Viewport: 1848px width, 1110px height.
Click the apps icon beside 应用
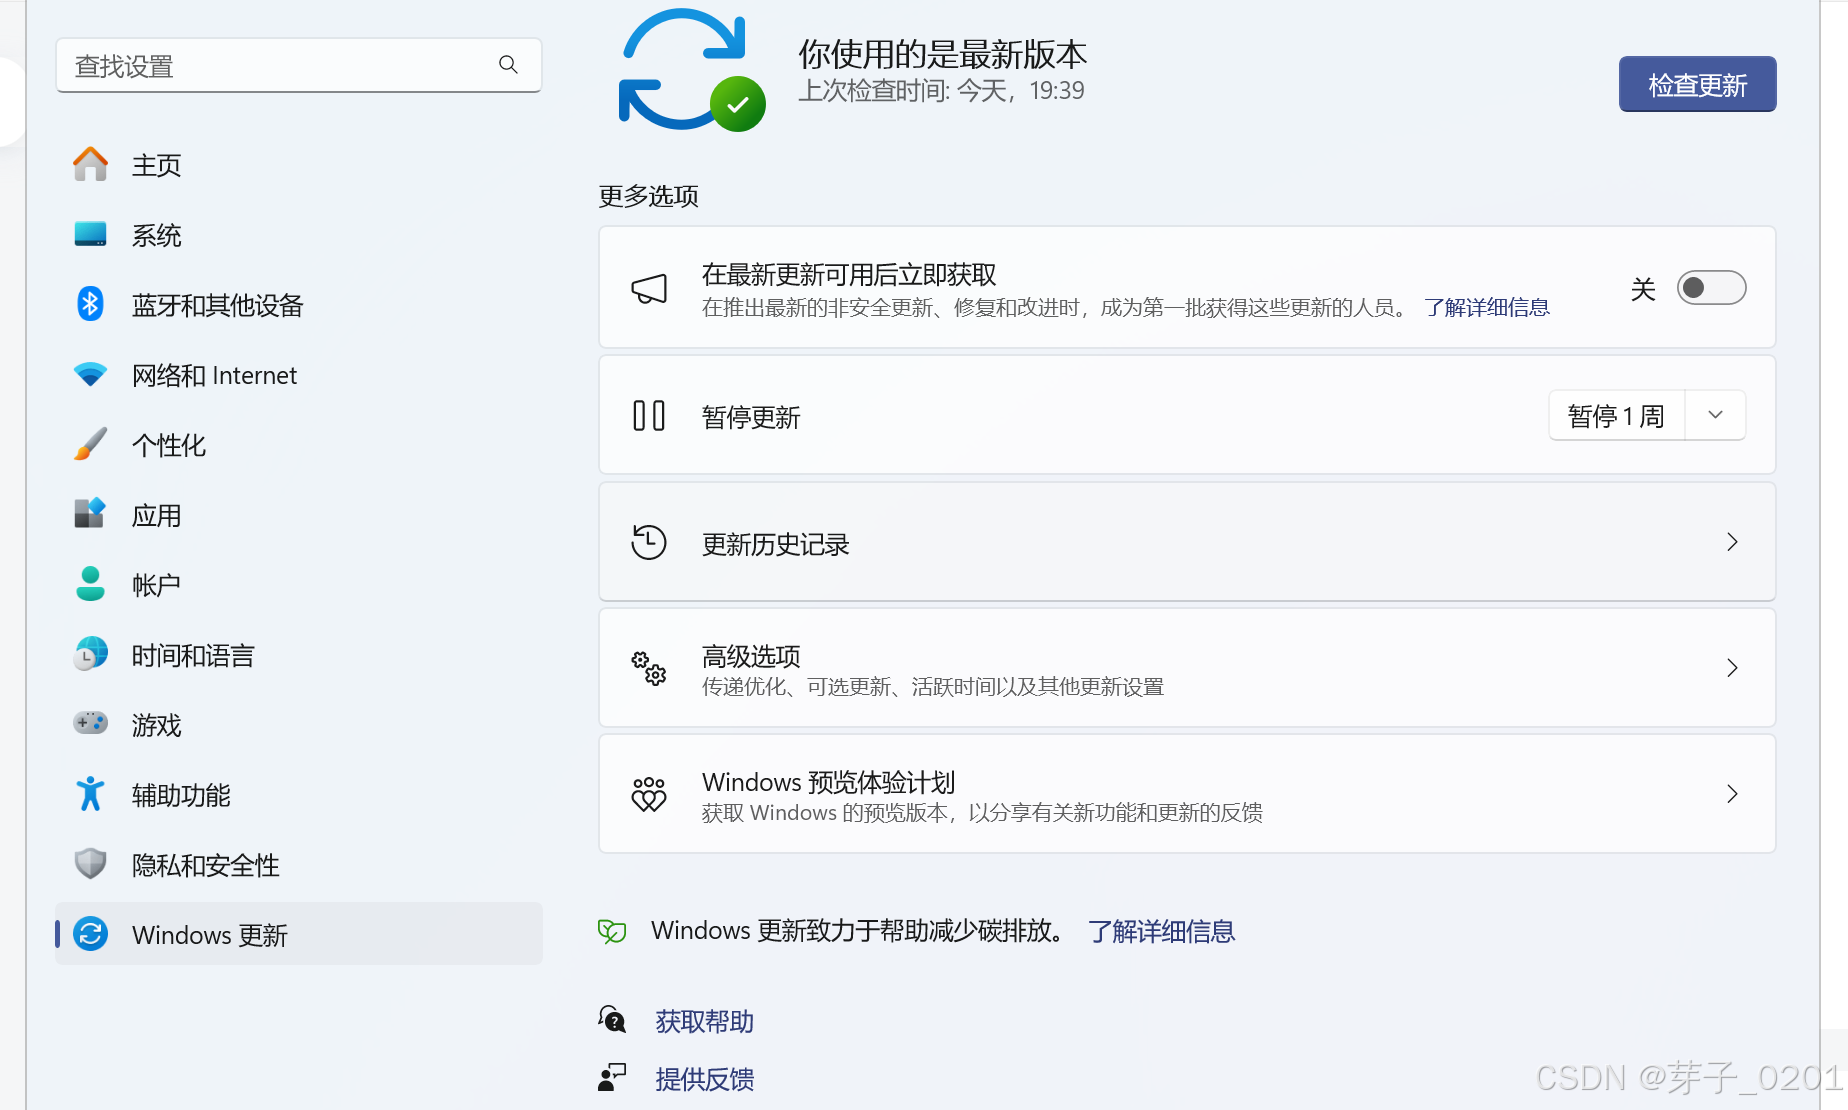tap(90, 514)
